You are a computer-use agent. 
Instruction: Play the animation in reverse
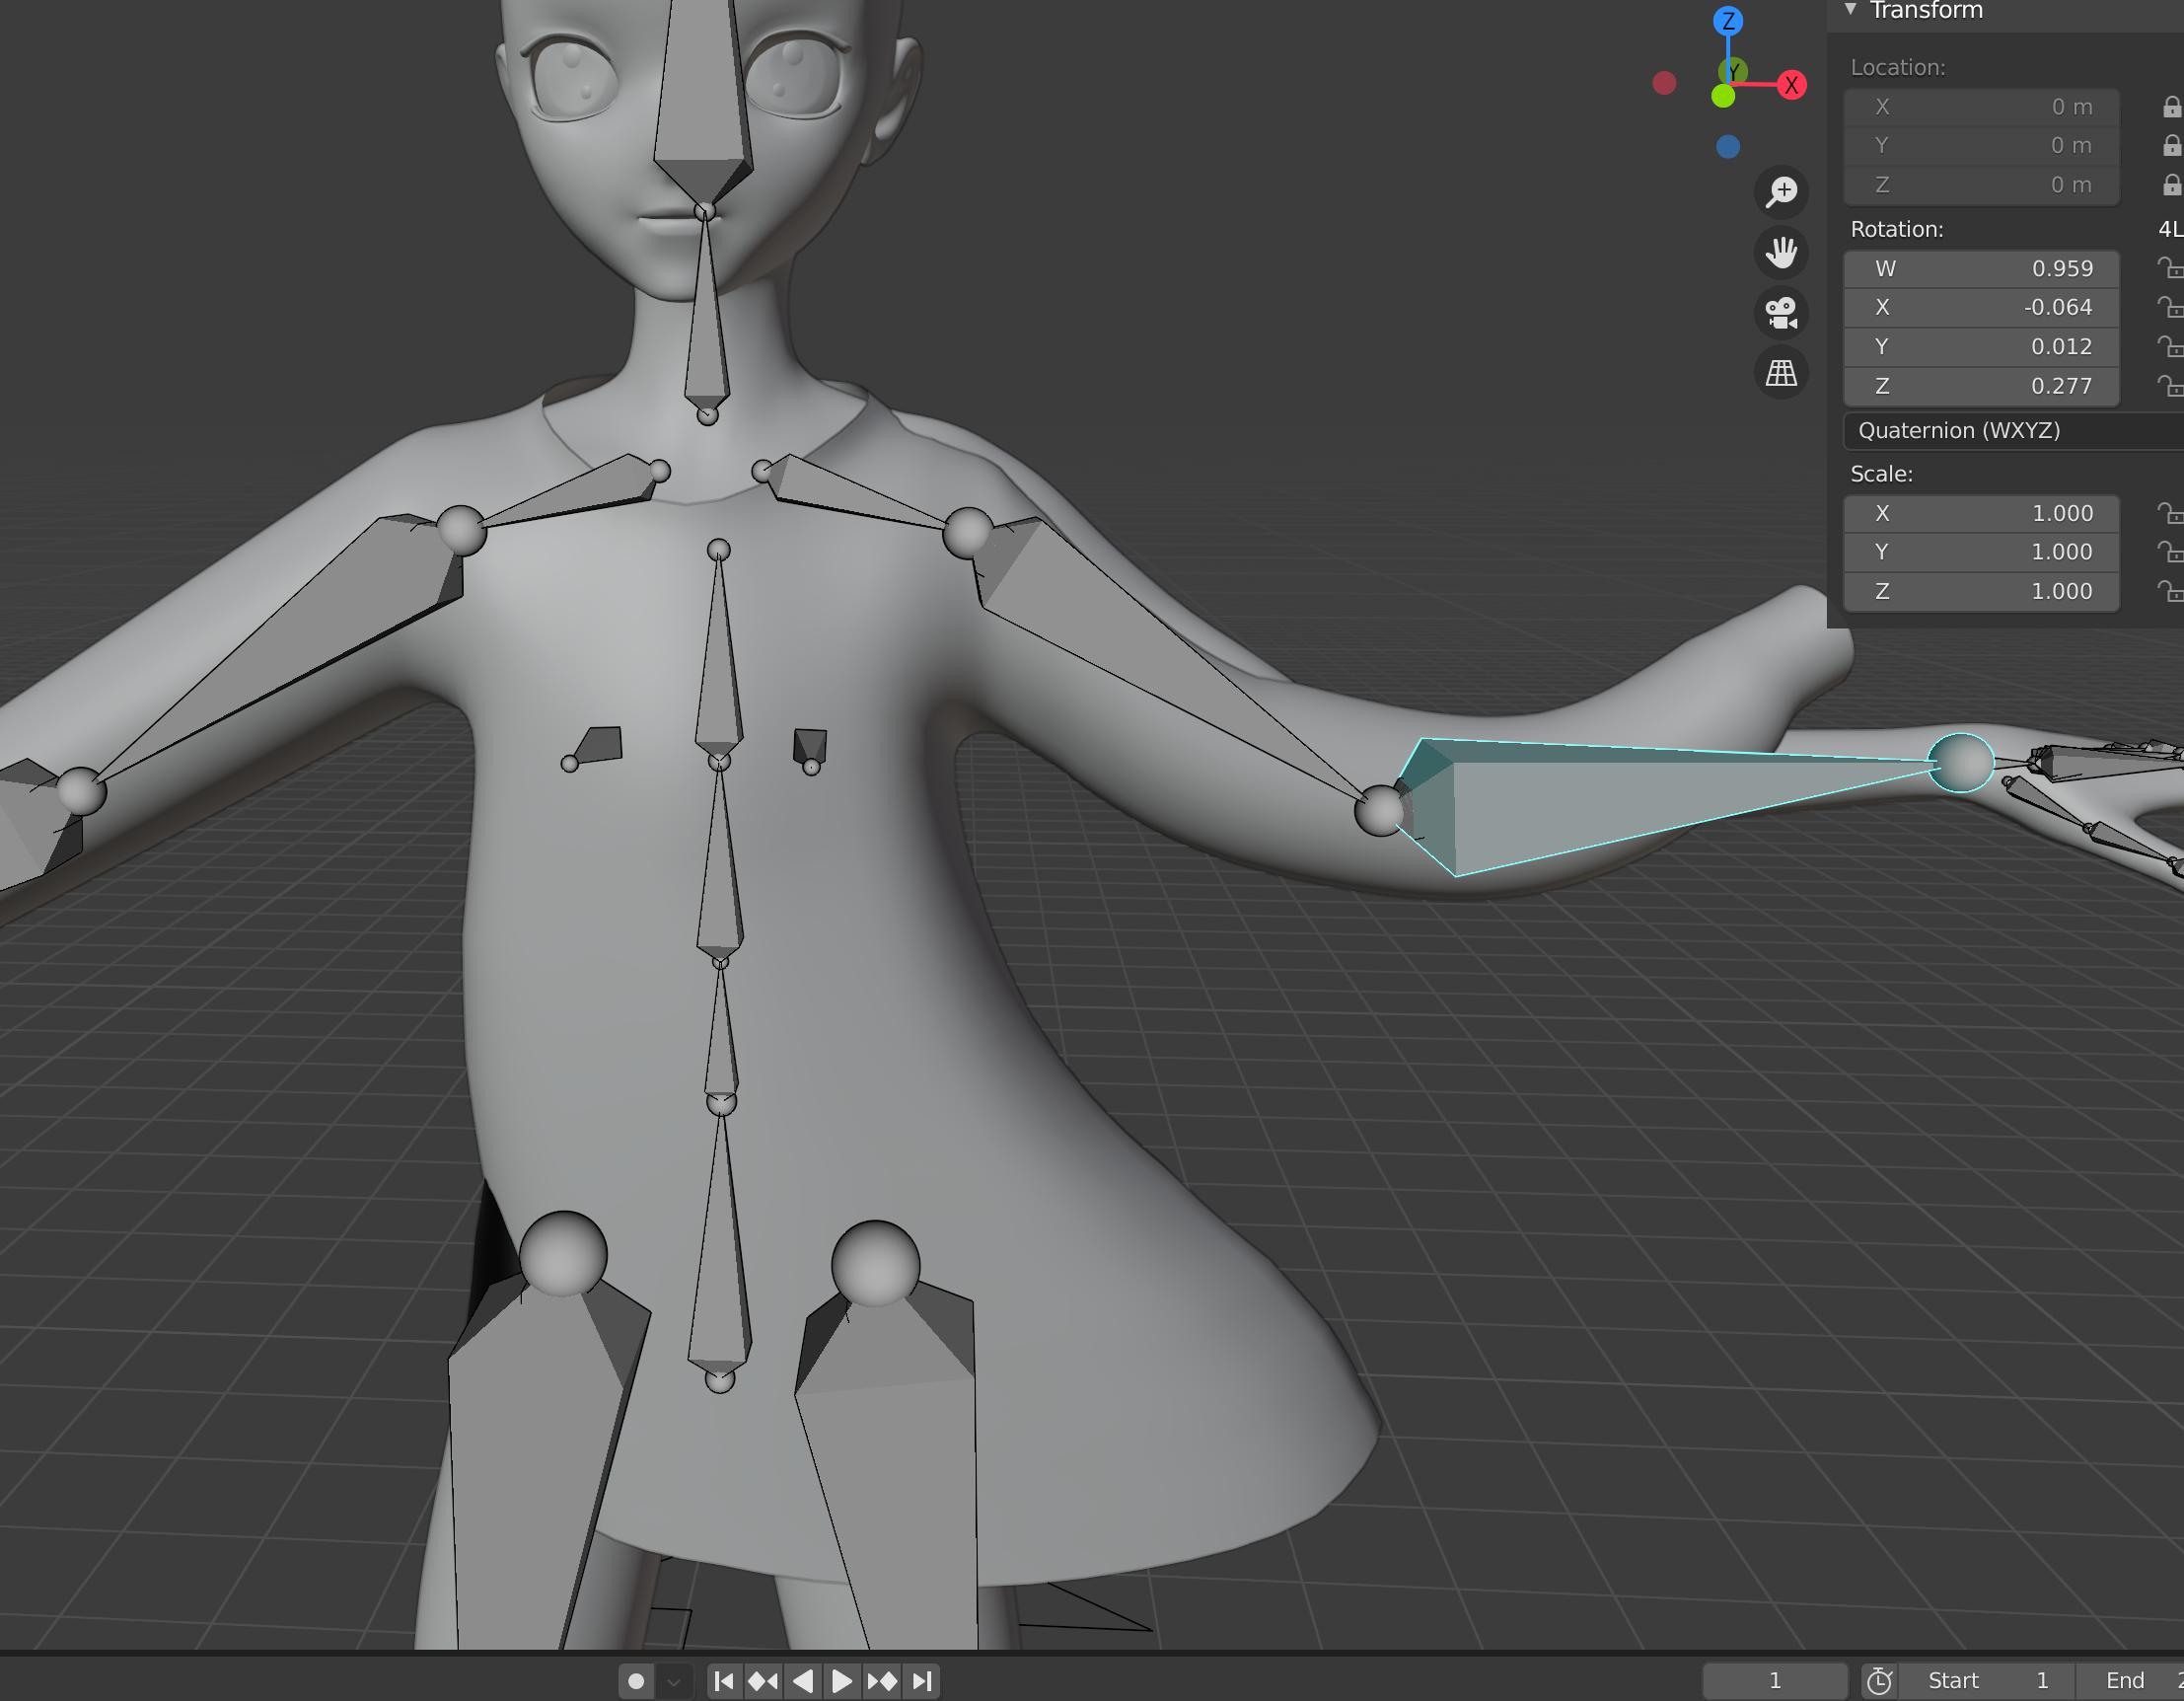(x=802, y=1681)
